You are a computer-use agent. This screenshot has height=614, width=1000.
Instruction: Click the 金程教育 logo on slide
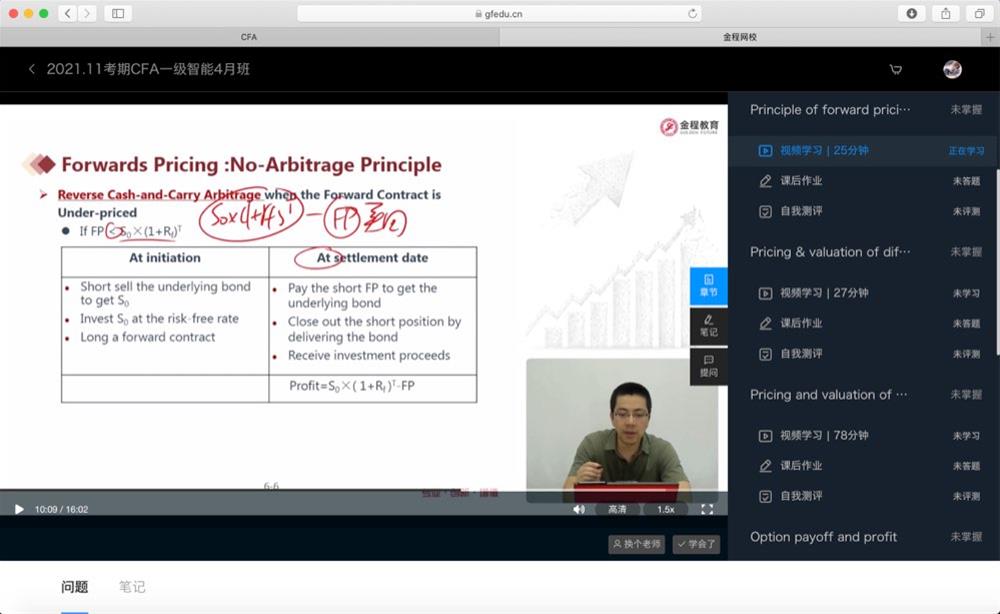click(x=689, y=126)
